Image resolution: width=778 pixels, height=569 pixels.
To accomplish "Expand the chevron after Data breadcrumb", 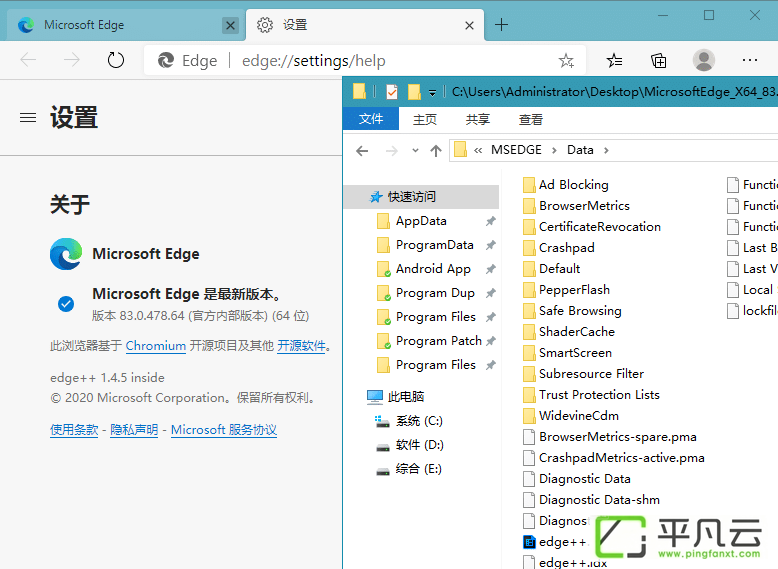I will [x=606, y=150].
